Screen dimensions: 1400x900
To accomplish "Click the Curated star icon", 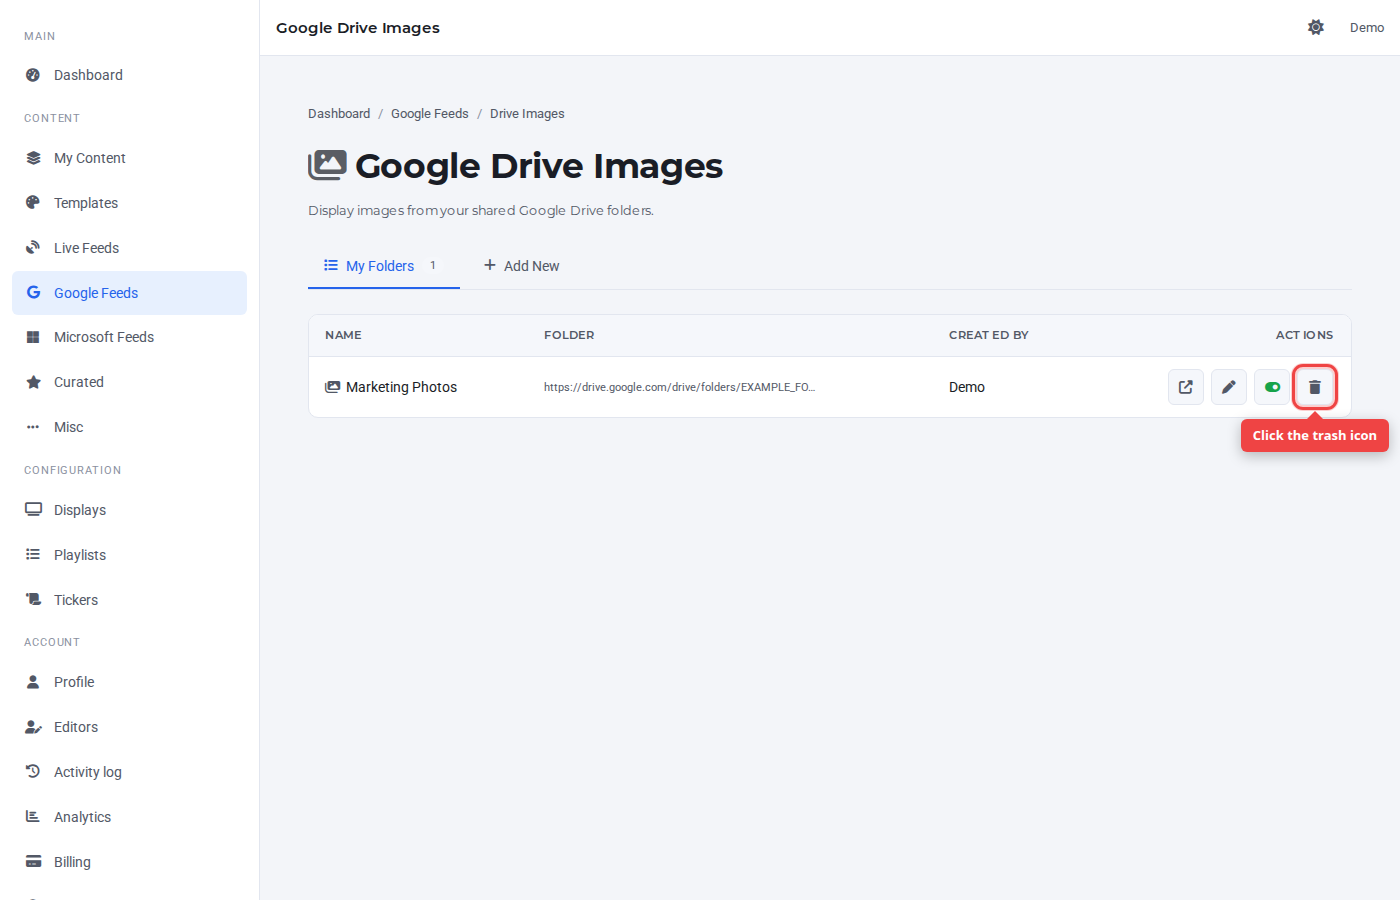I will click(x=33, y=382).
